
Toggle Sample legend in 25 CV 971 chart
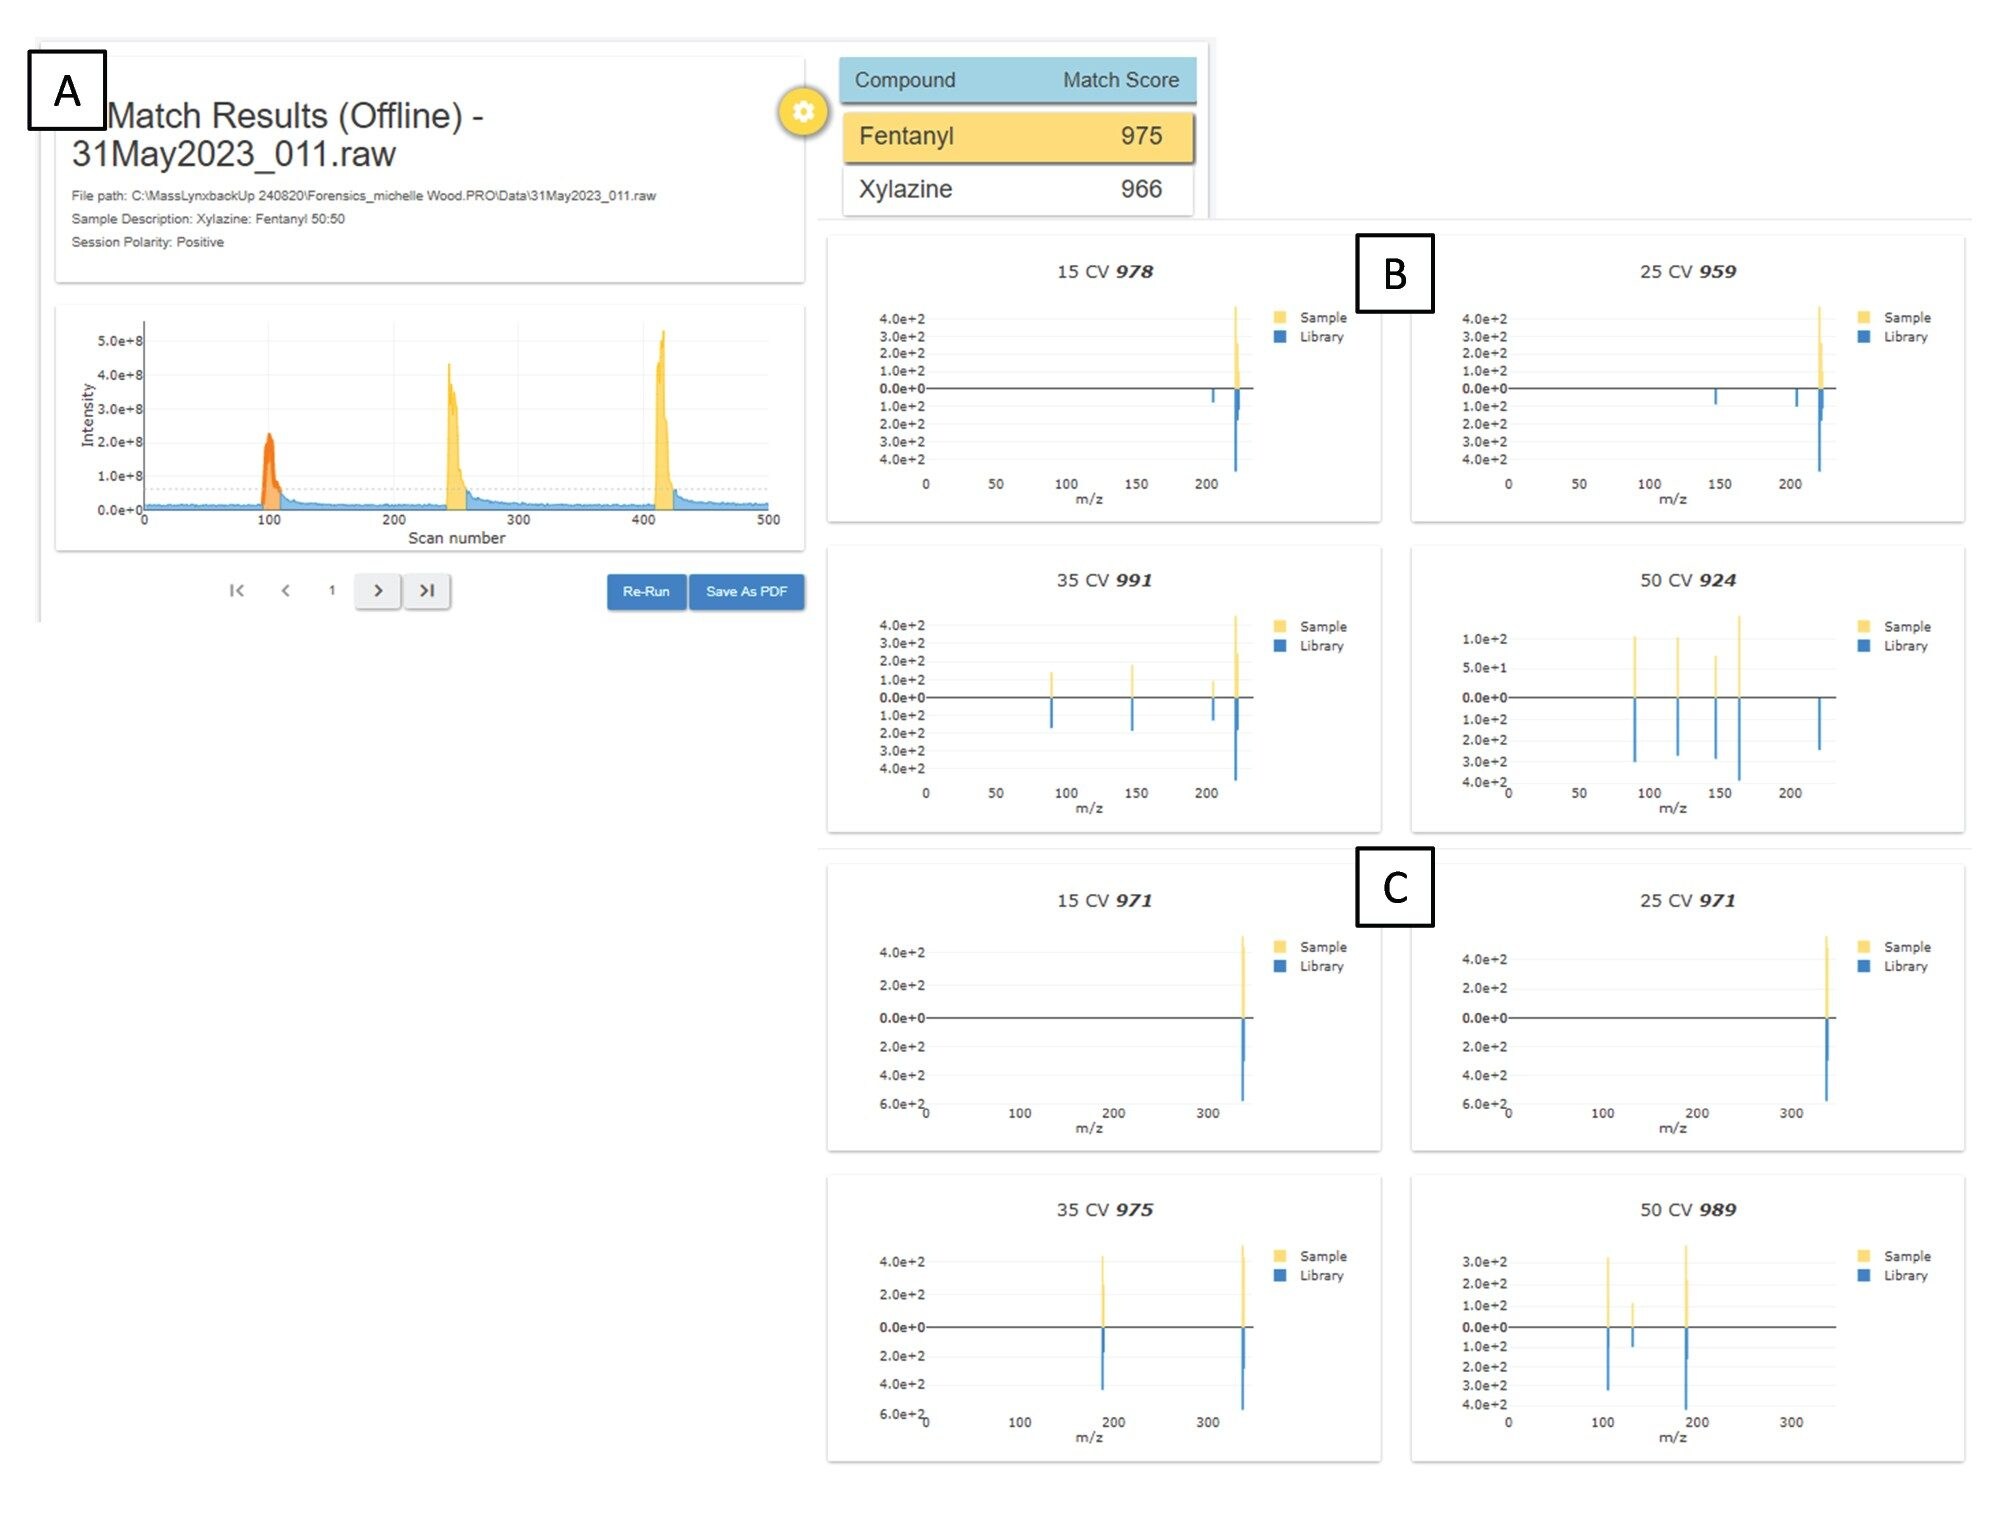coord(1894,947)
